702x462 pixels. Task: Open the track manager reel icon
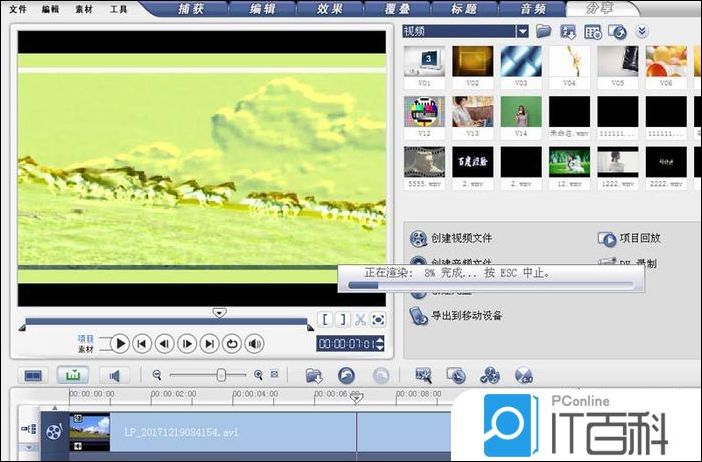pos(489,376)
